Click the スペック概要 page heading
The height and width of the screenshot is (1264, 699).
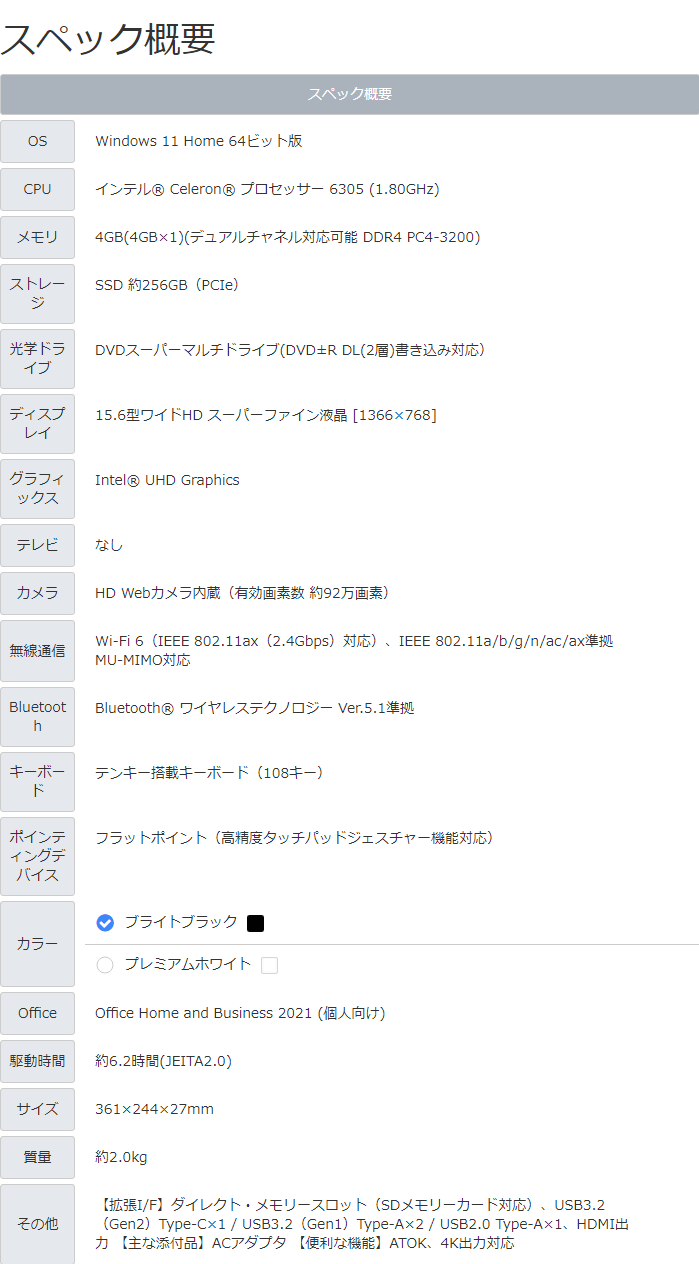click(108, 38)
